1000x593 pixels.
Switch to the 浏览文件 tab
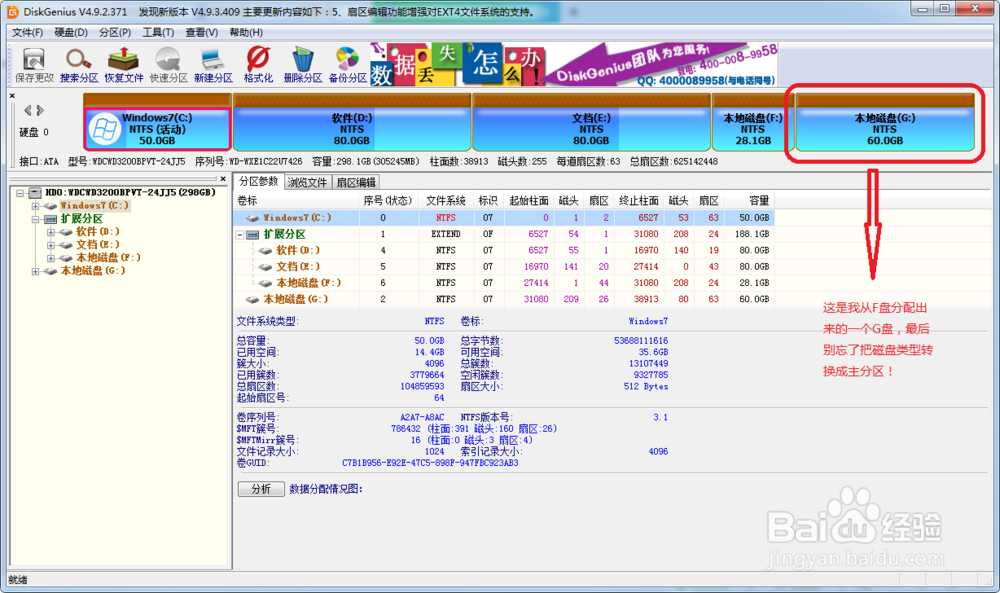point(307,183)
